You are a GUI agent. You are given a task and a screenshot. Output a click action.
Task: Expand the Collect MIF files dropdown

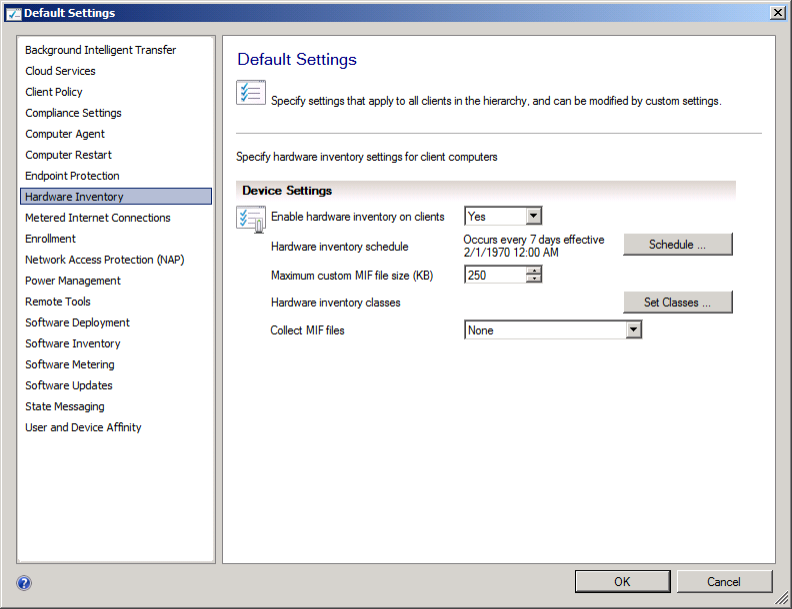tap(632, 330)
